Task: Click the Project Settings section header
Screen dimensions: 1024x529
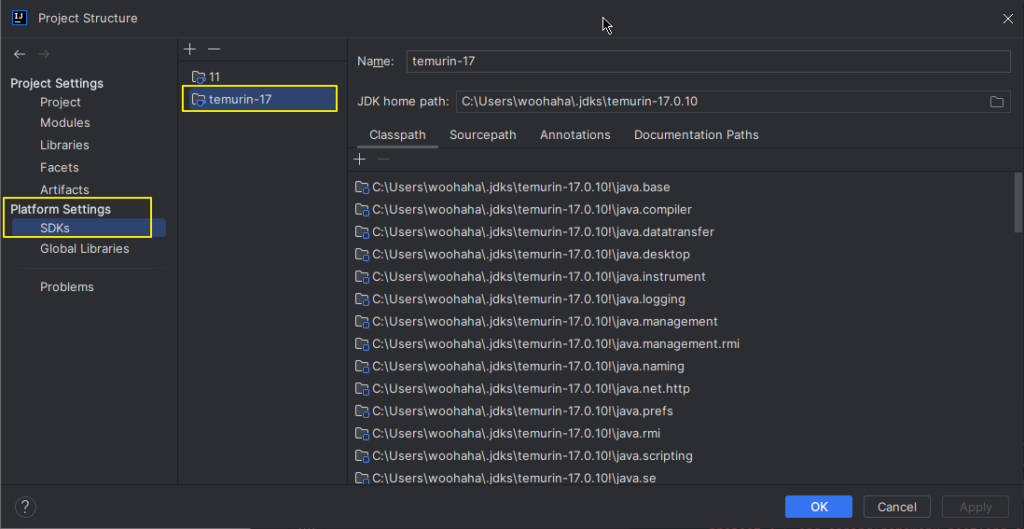Action: click(57, 84)
